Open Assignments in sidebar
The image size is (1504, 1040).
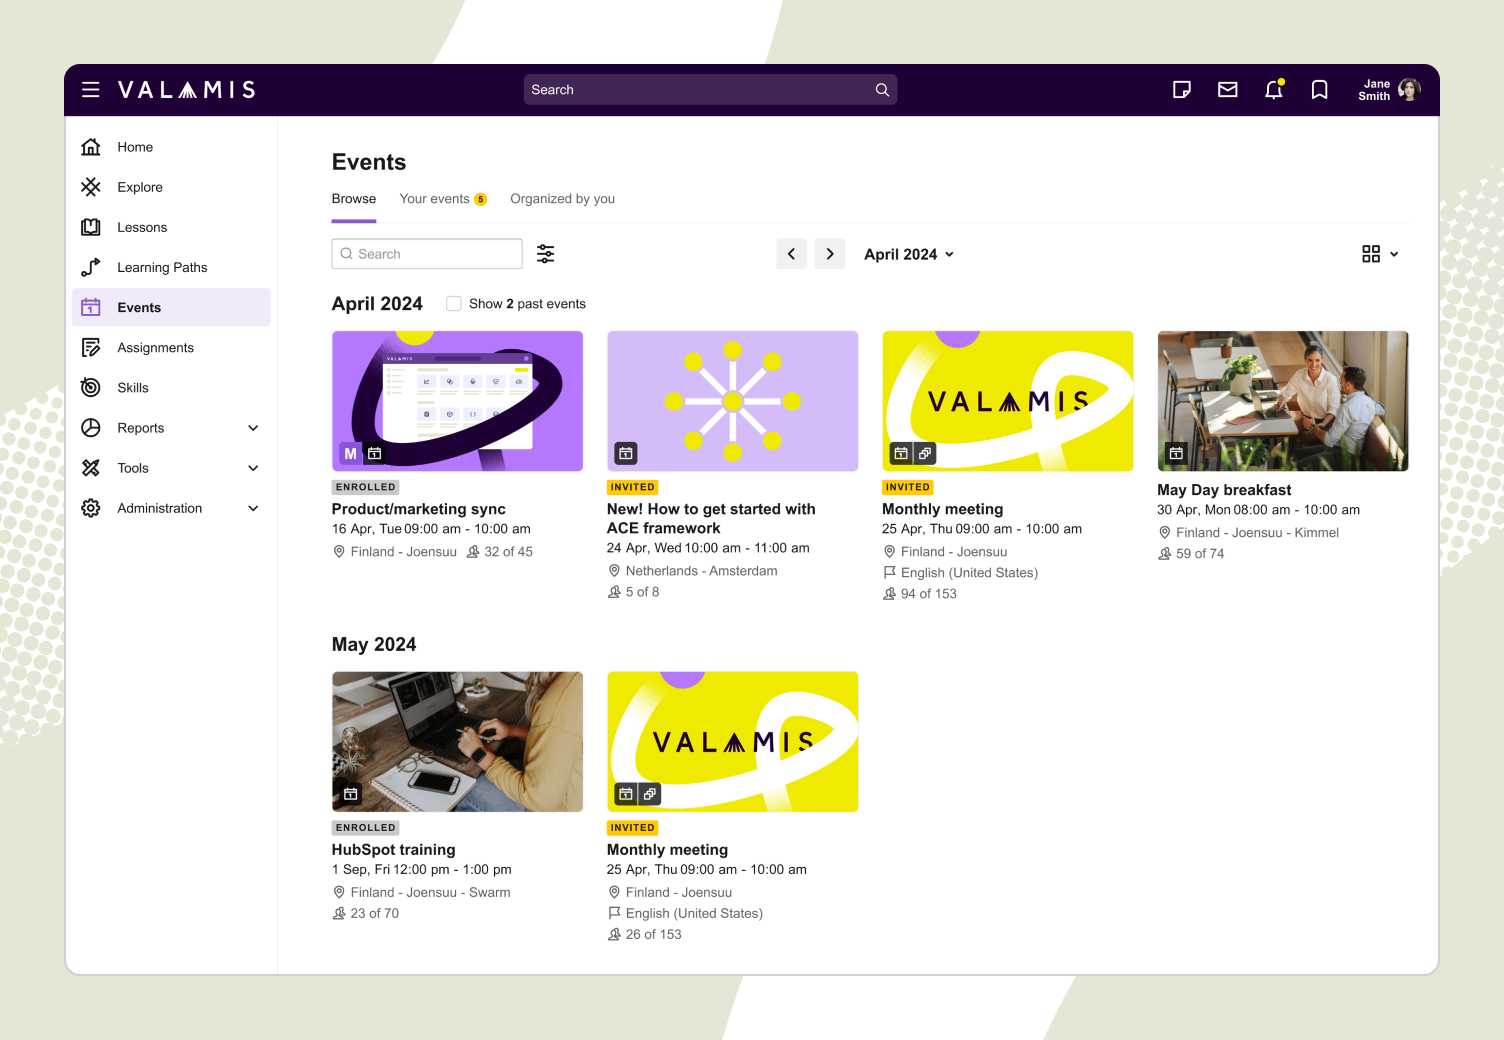point(171,347)
